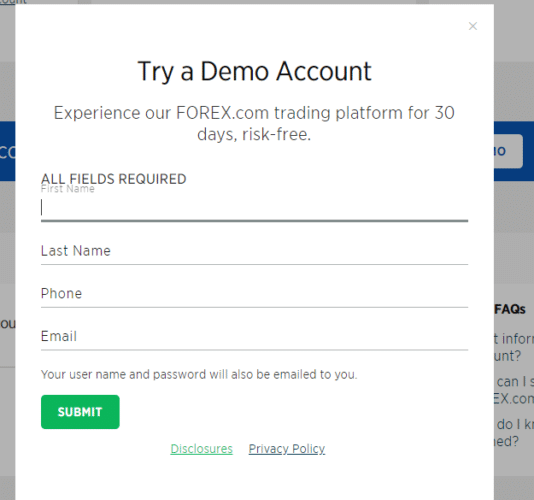Click the "Try a Demo Account" heading
Image resolution: width=534 pixels, height=500 pixels.
coord(254,71)
